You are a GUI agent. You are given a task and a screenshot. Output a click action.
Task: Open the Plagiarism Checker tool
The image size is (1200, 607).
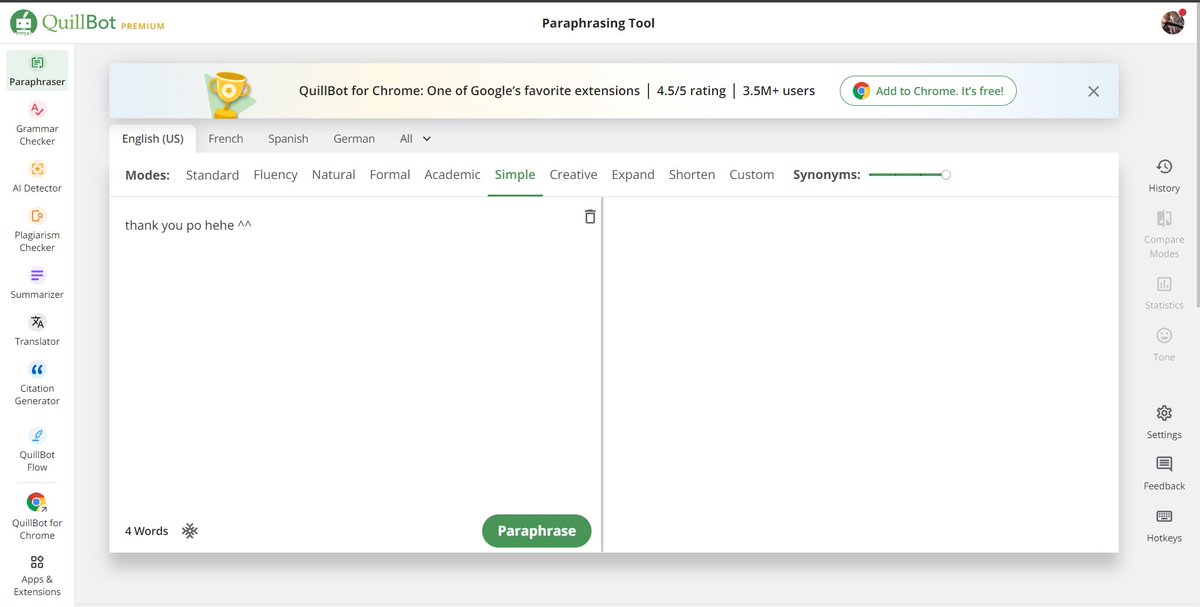tap(37, 229)
